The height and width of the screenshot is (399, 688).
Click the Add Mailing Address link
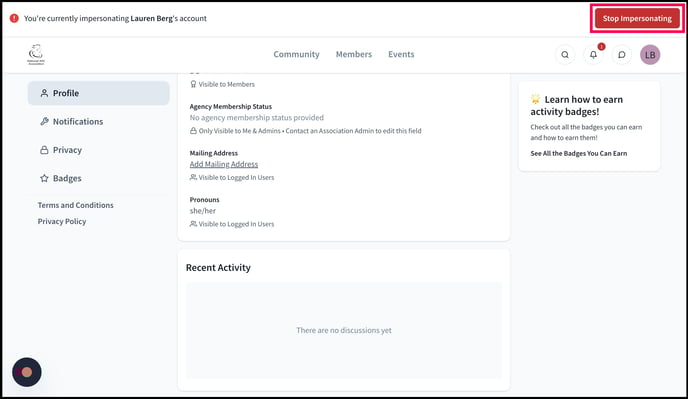(224, 164)
